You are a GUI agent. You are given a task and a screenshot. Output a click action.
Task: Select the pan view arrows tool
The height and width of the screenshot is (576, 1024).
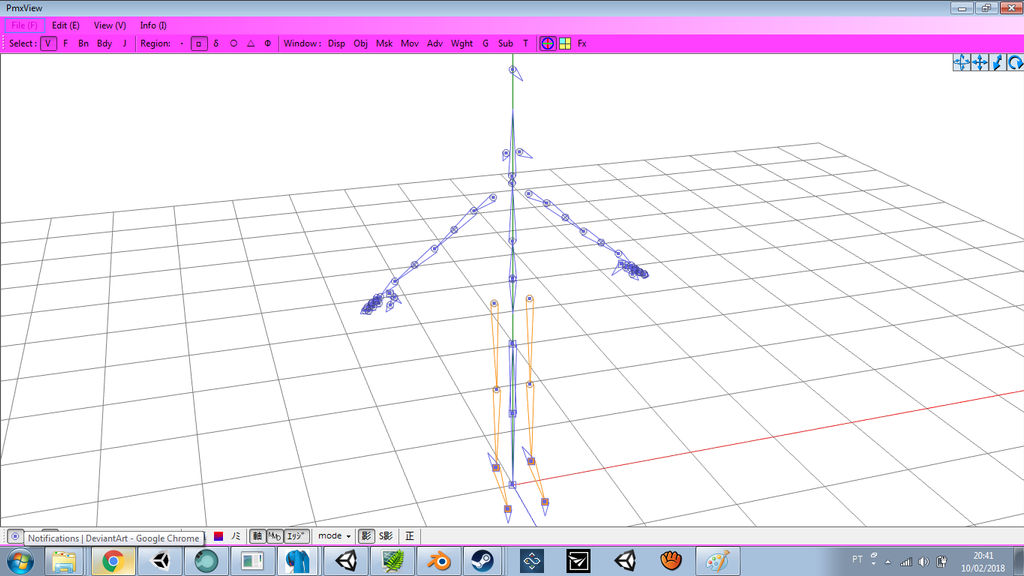tap(978, 62)
